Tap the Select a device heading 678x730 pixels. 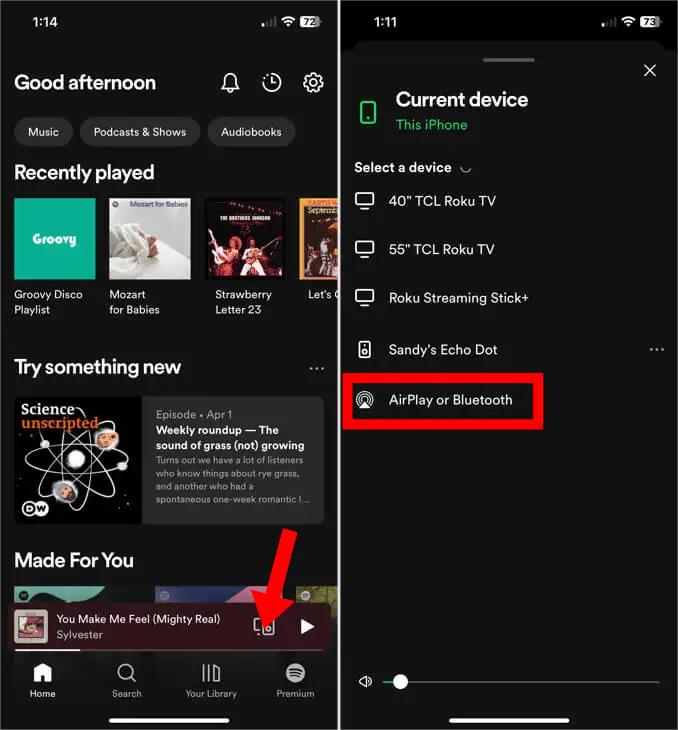point(403,168)
